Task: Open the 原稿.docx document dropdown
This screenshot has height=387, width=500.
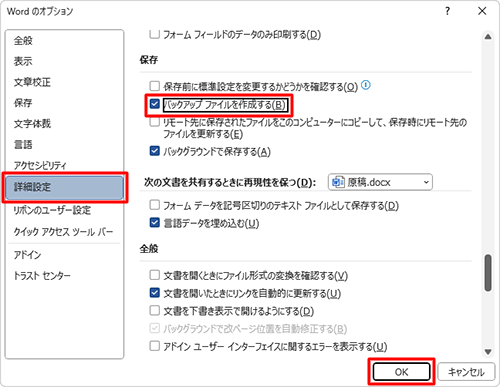Action: [380, 182]
